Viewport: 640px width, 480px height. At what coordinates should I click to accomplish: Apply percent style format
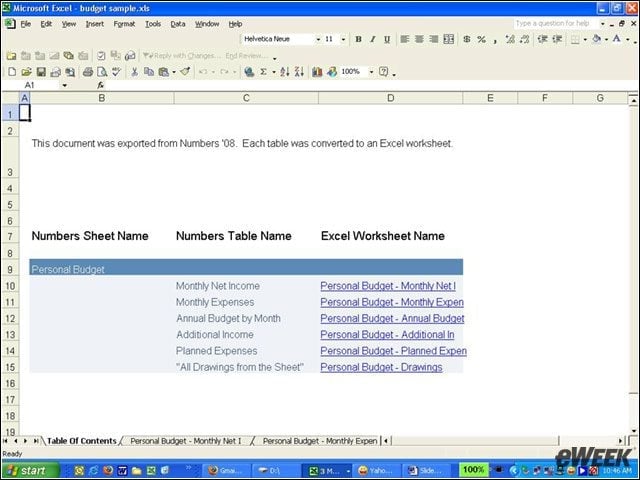(x=482, y=39)
